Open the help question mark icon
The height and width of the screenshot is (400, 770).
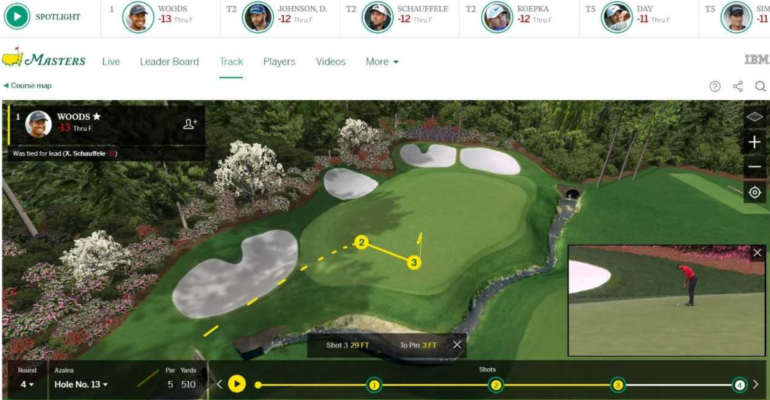pyautogui.click(x=715, y=86)
